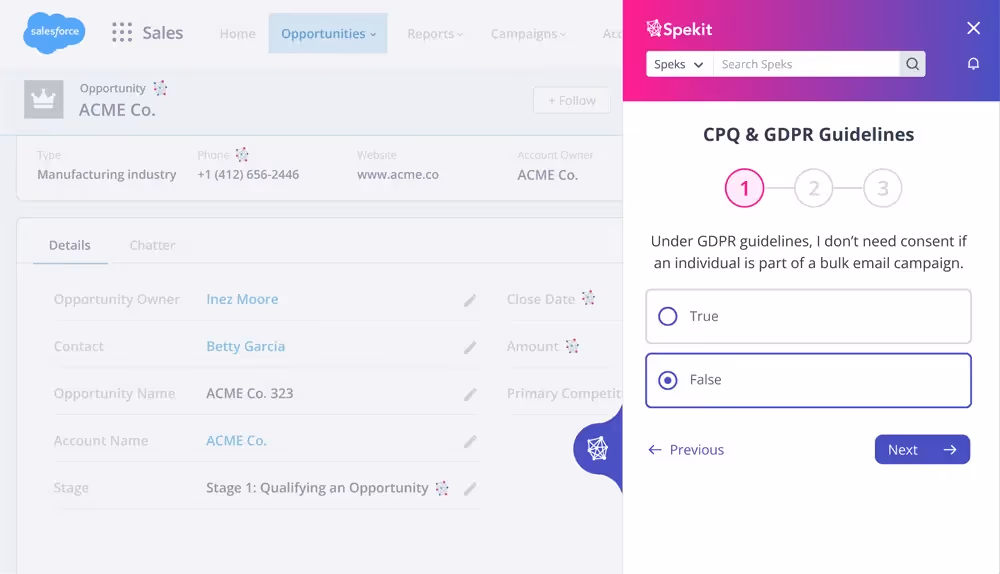Expand the Reports menu
The image size is (1000, 574).
435,33
